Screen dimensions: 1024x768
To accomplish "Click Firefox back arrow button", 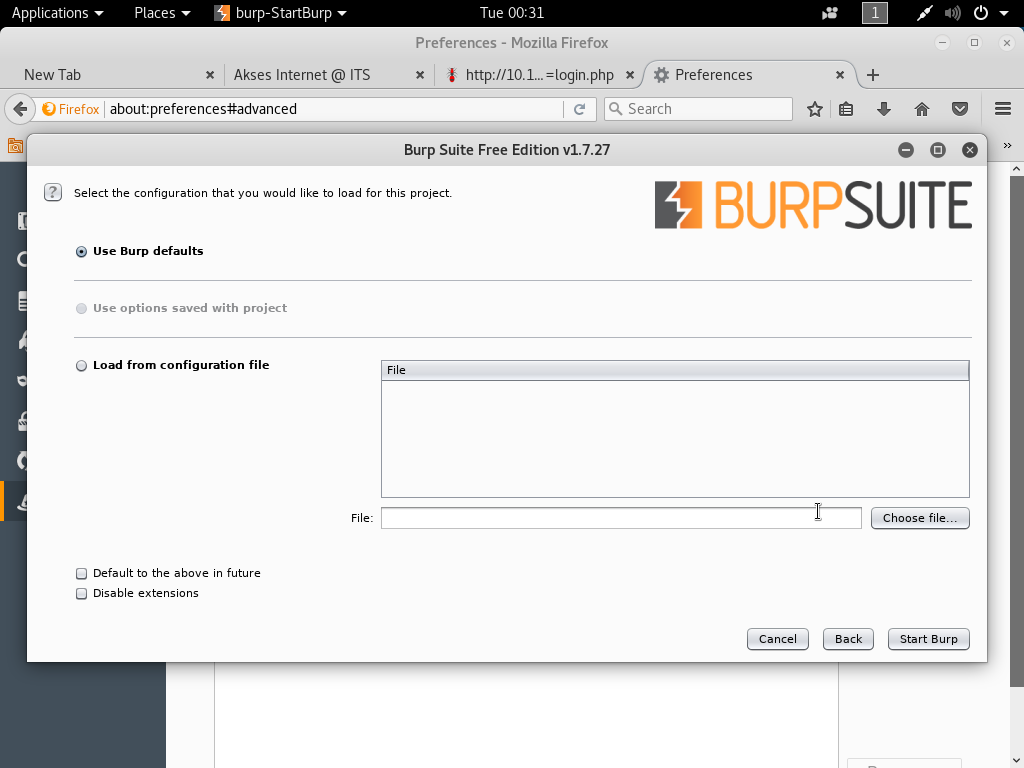I will [19, 109].
